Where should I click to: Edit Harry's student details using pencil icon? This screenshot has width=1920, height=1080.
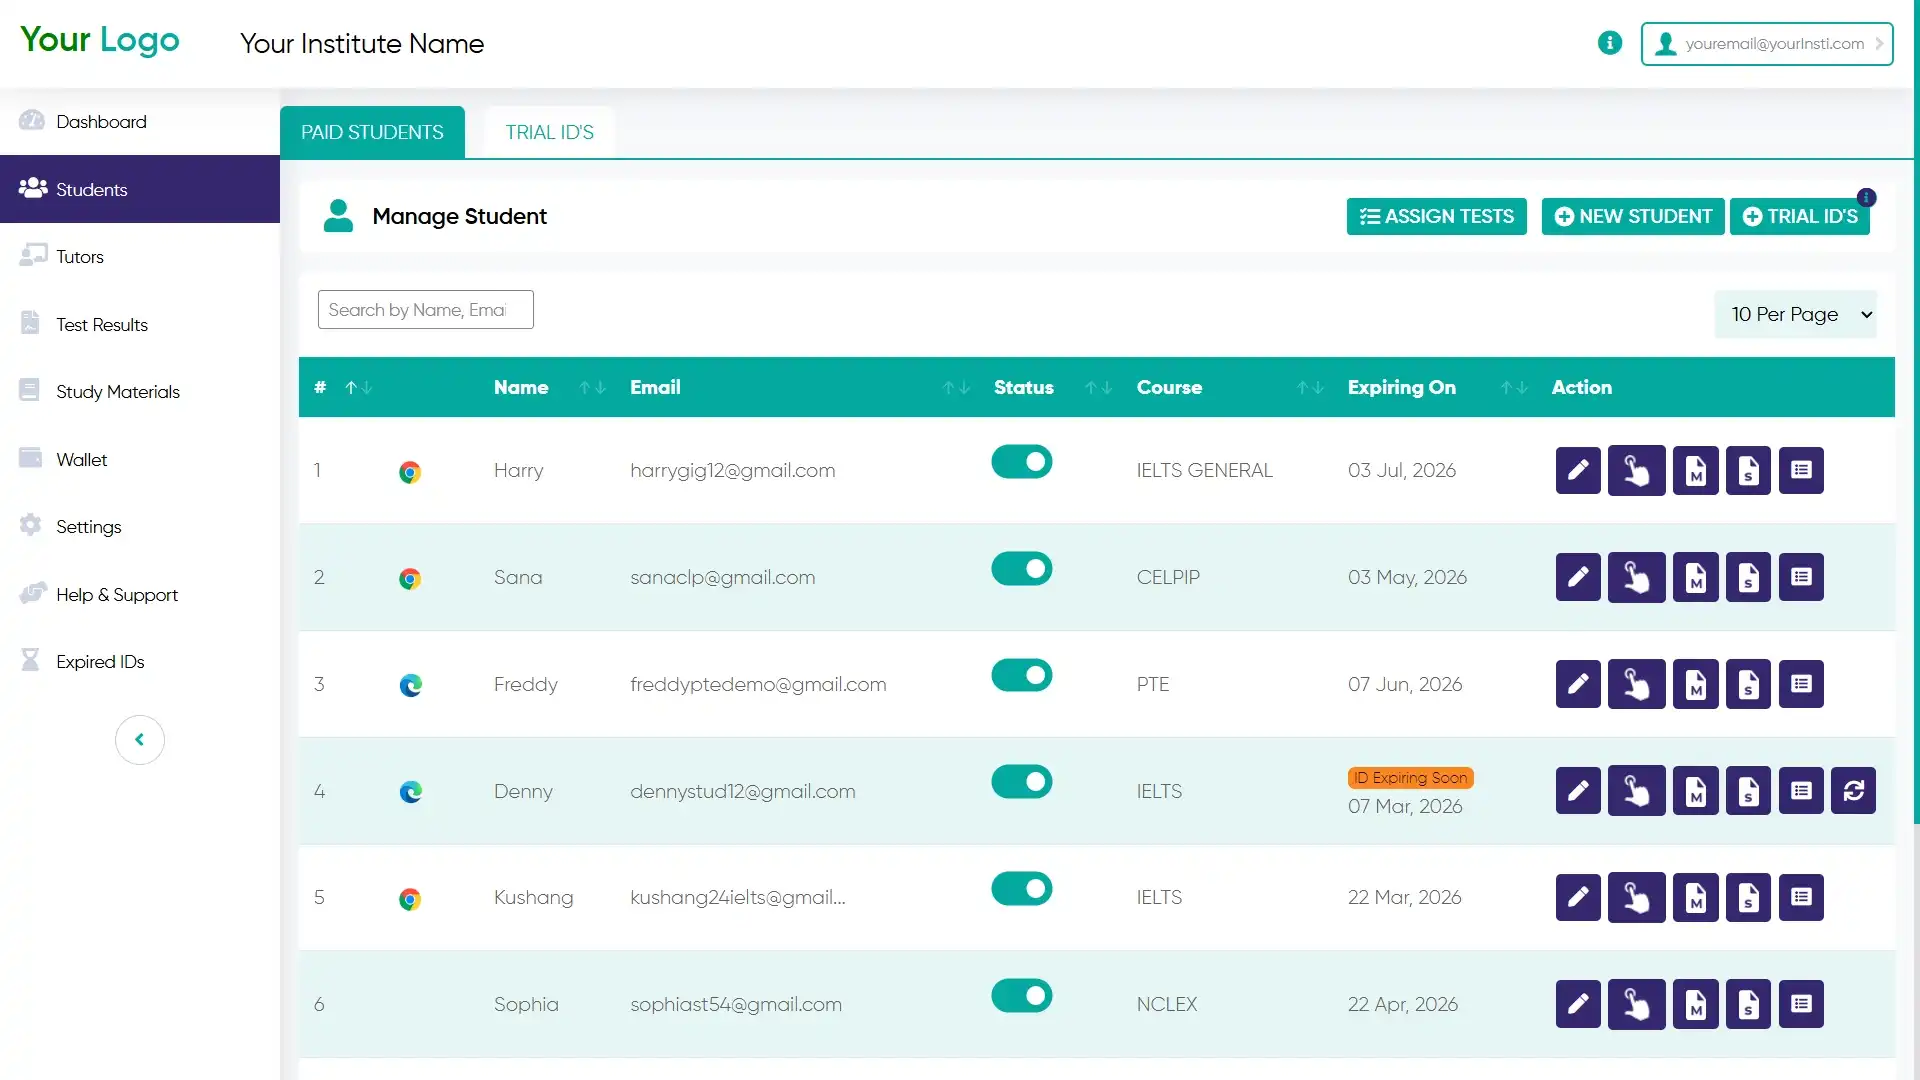pyautogui.click(x=1577, y=470)
